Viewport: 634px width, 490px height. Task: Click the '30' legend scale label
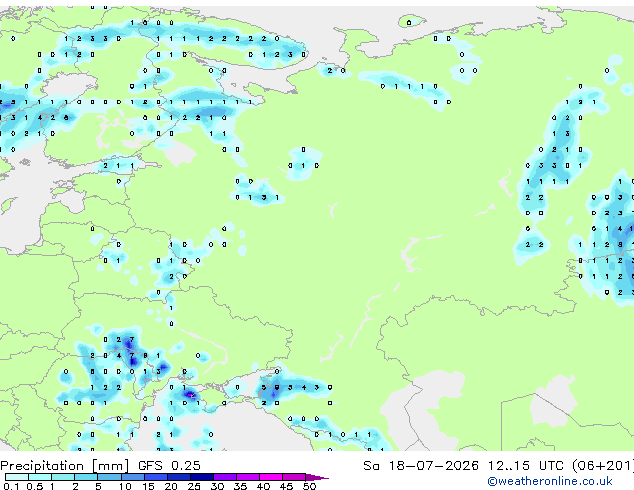(217, 486)
